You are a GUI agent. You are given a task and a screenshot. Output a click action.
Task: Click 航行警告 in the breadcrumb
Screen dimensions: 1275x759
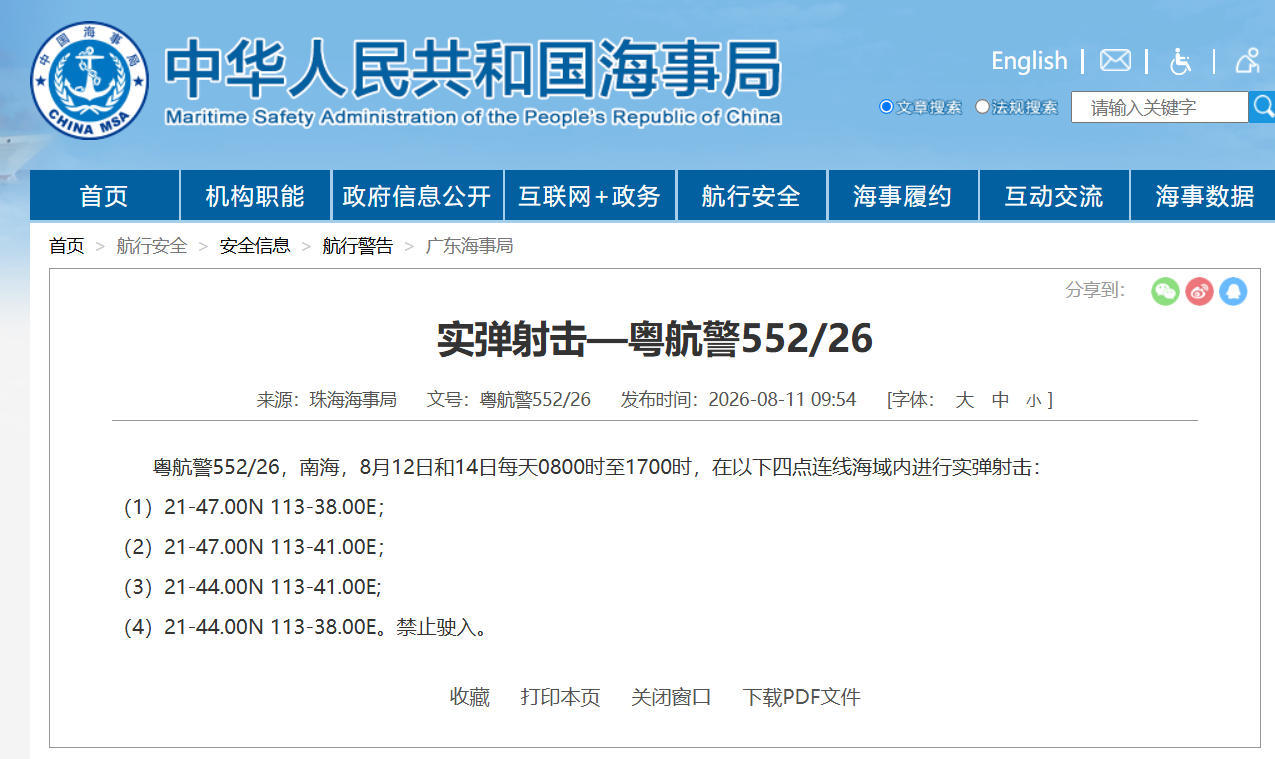coord(358,246)
